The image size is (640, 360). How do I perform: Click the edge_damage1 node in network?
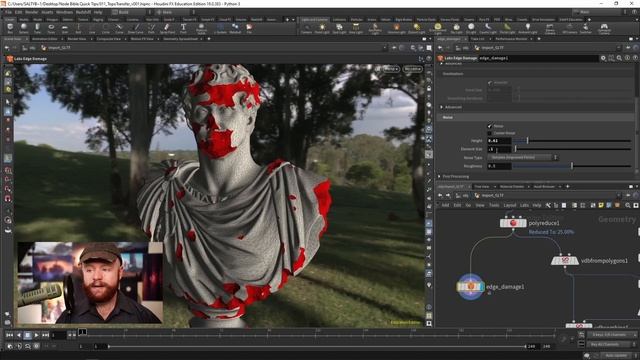coord(470,287)
